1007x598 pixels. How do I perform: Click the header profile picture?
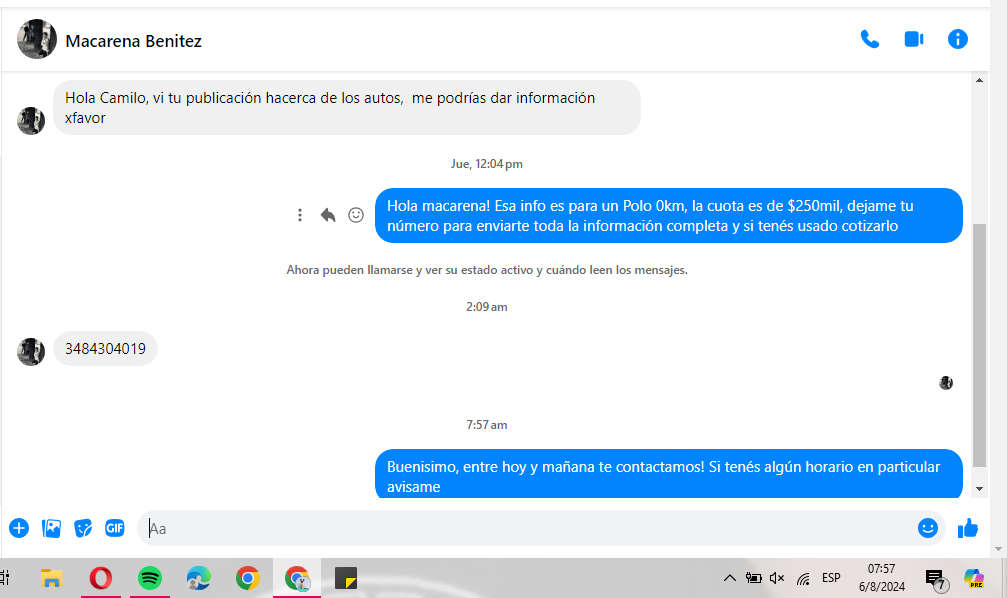pos(37,40)
